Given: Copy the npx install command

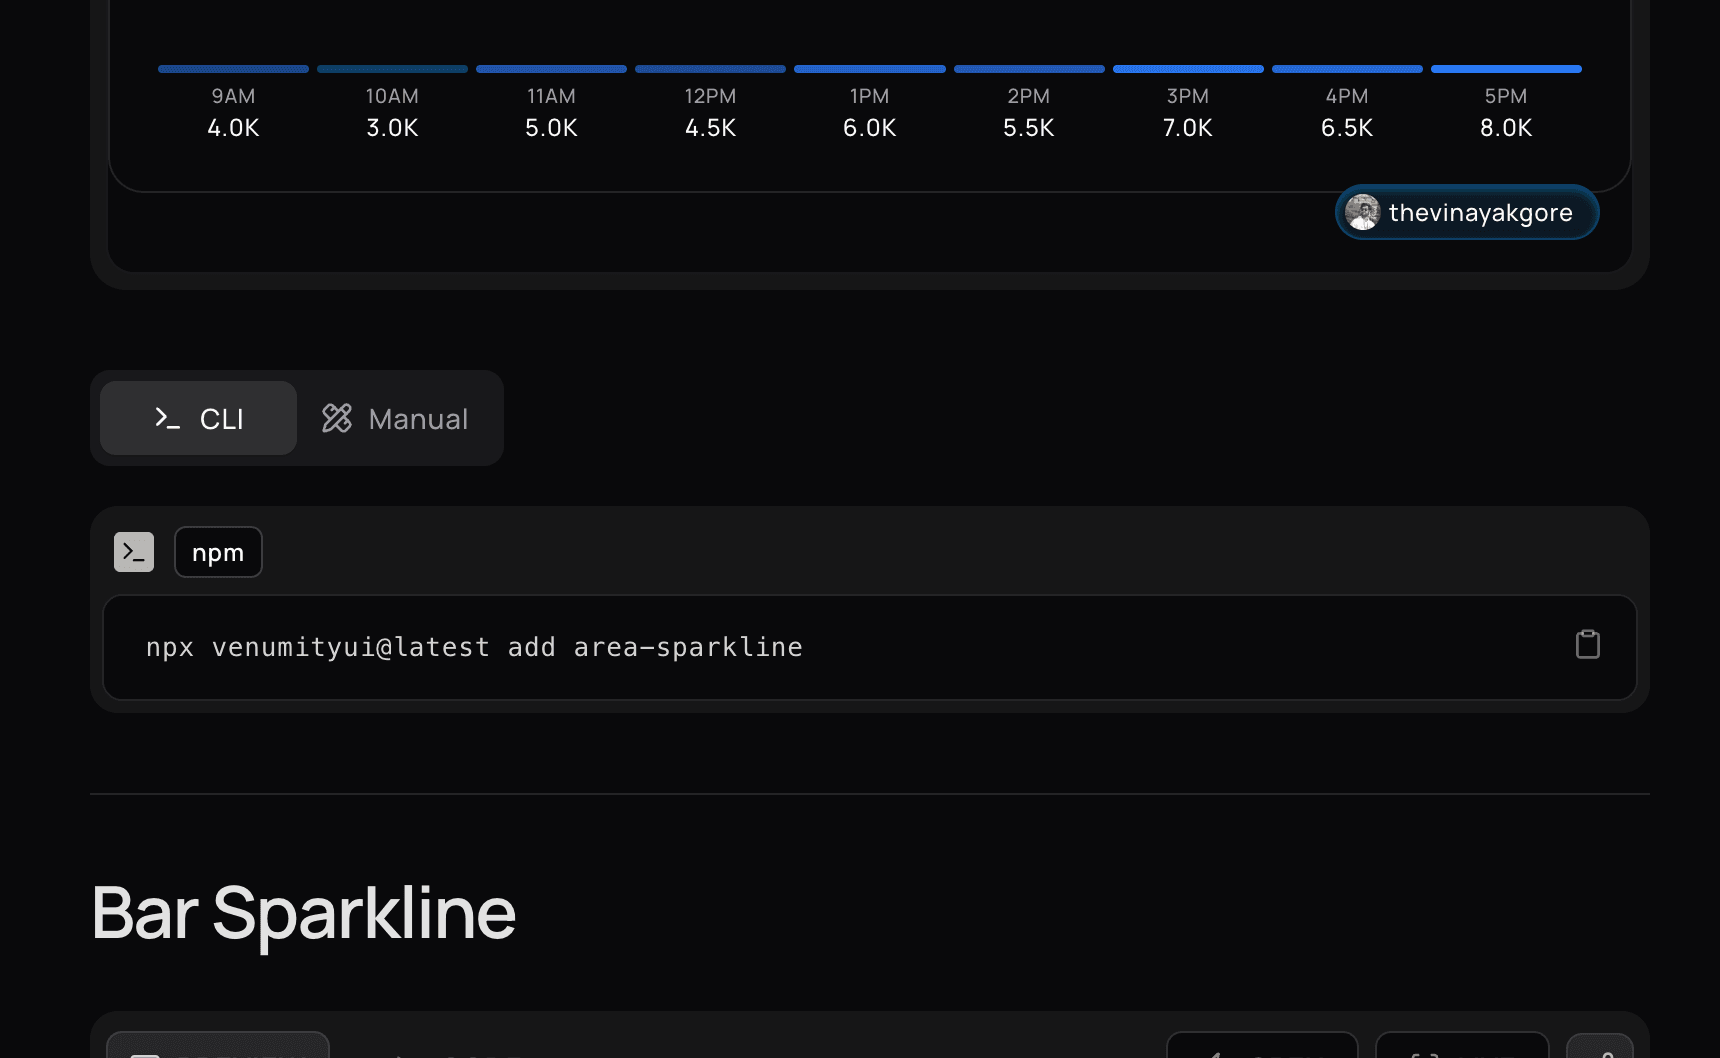Looking at the screenshot, I should click(x=1588, y=644).
